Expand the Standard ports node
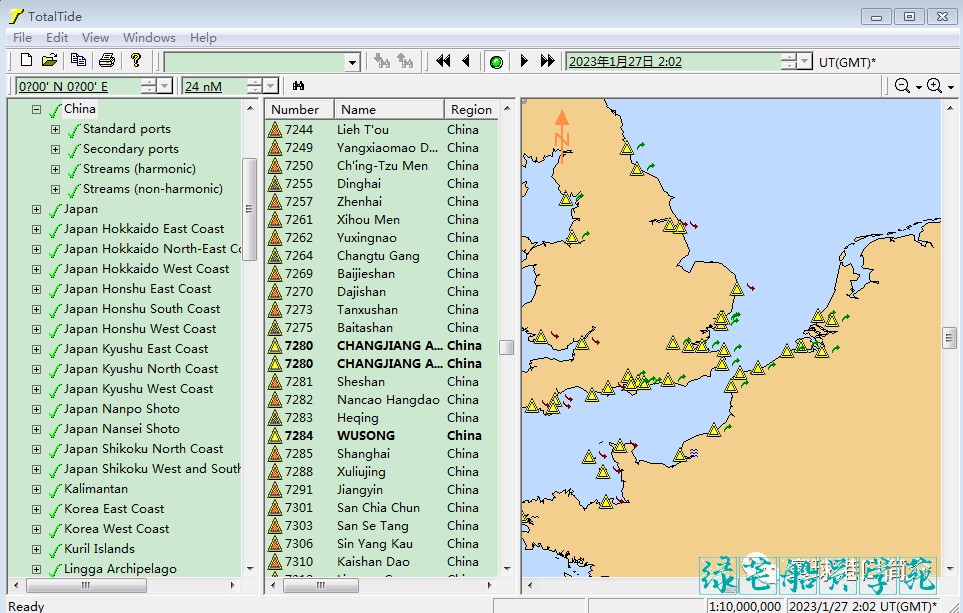 (x=55, y=130)
